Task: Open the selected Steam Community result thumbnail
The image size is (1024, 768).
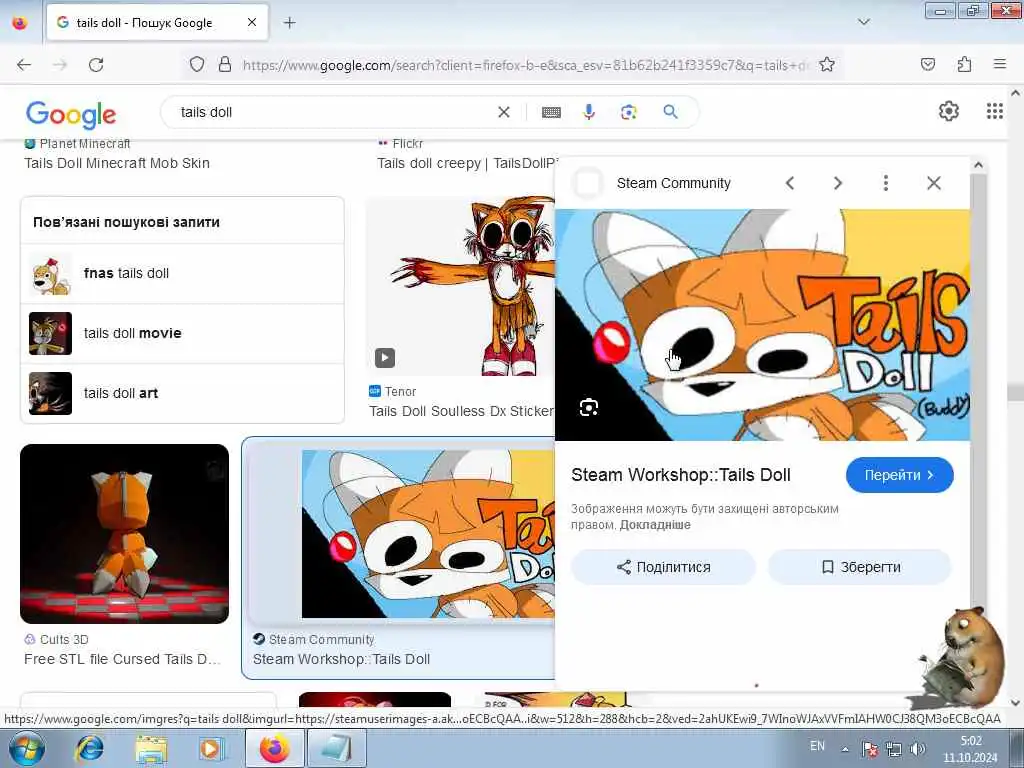Action: pos(428,534)
